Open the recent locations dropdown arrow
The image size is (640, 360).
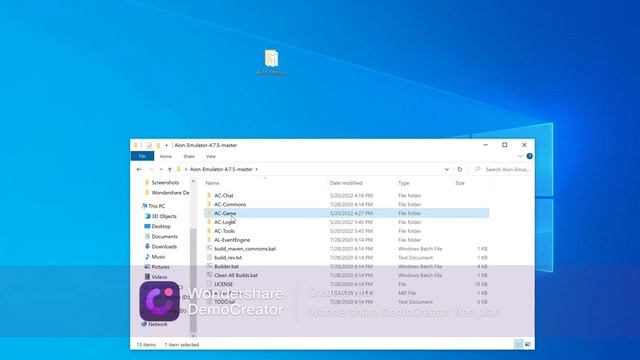[x=161, y=169]
